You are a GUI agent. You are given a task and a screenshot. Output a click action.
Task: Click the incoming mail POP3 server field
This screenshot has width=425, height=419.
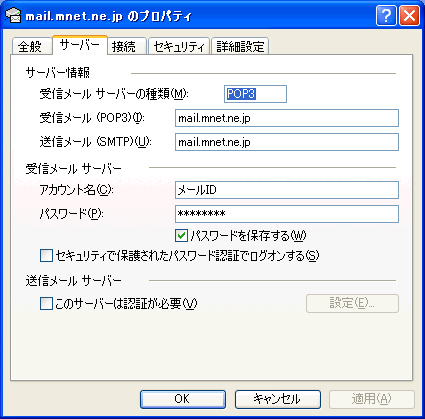coord(287,118)
